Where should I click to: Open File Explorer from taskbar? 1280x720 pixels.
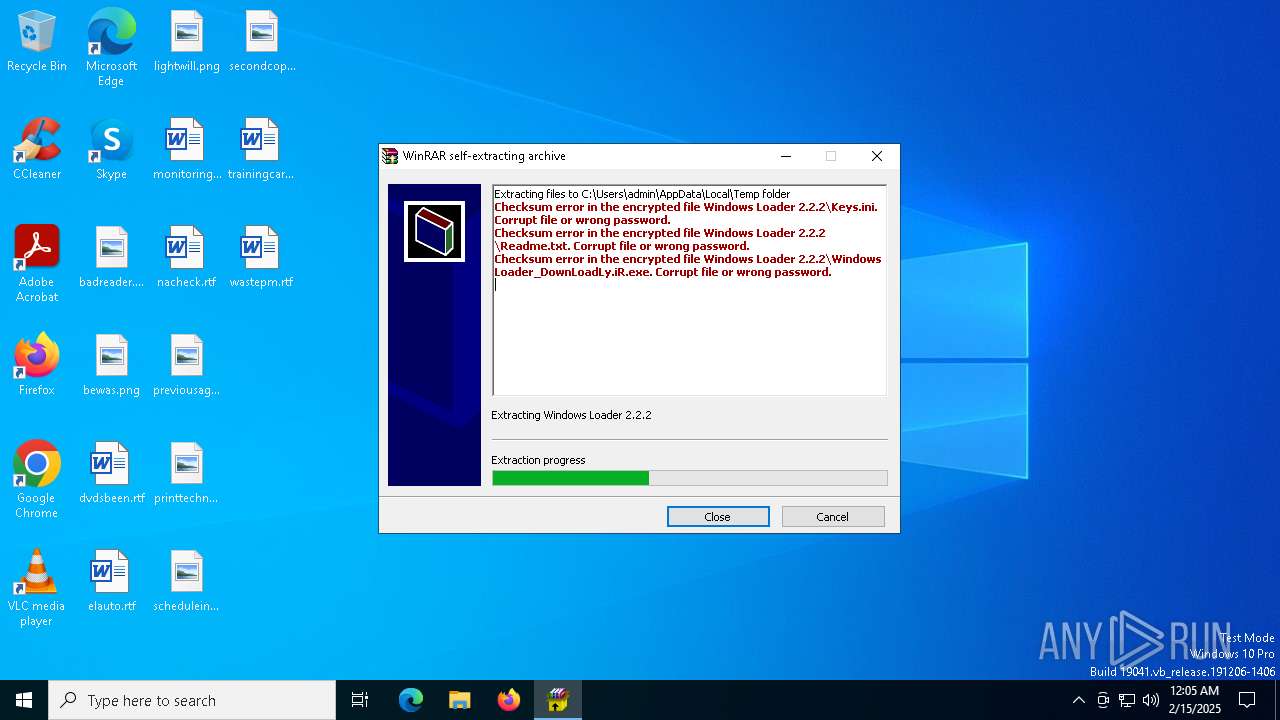(x=460, y=700)
